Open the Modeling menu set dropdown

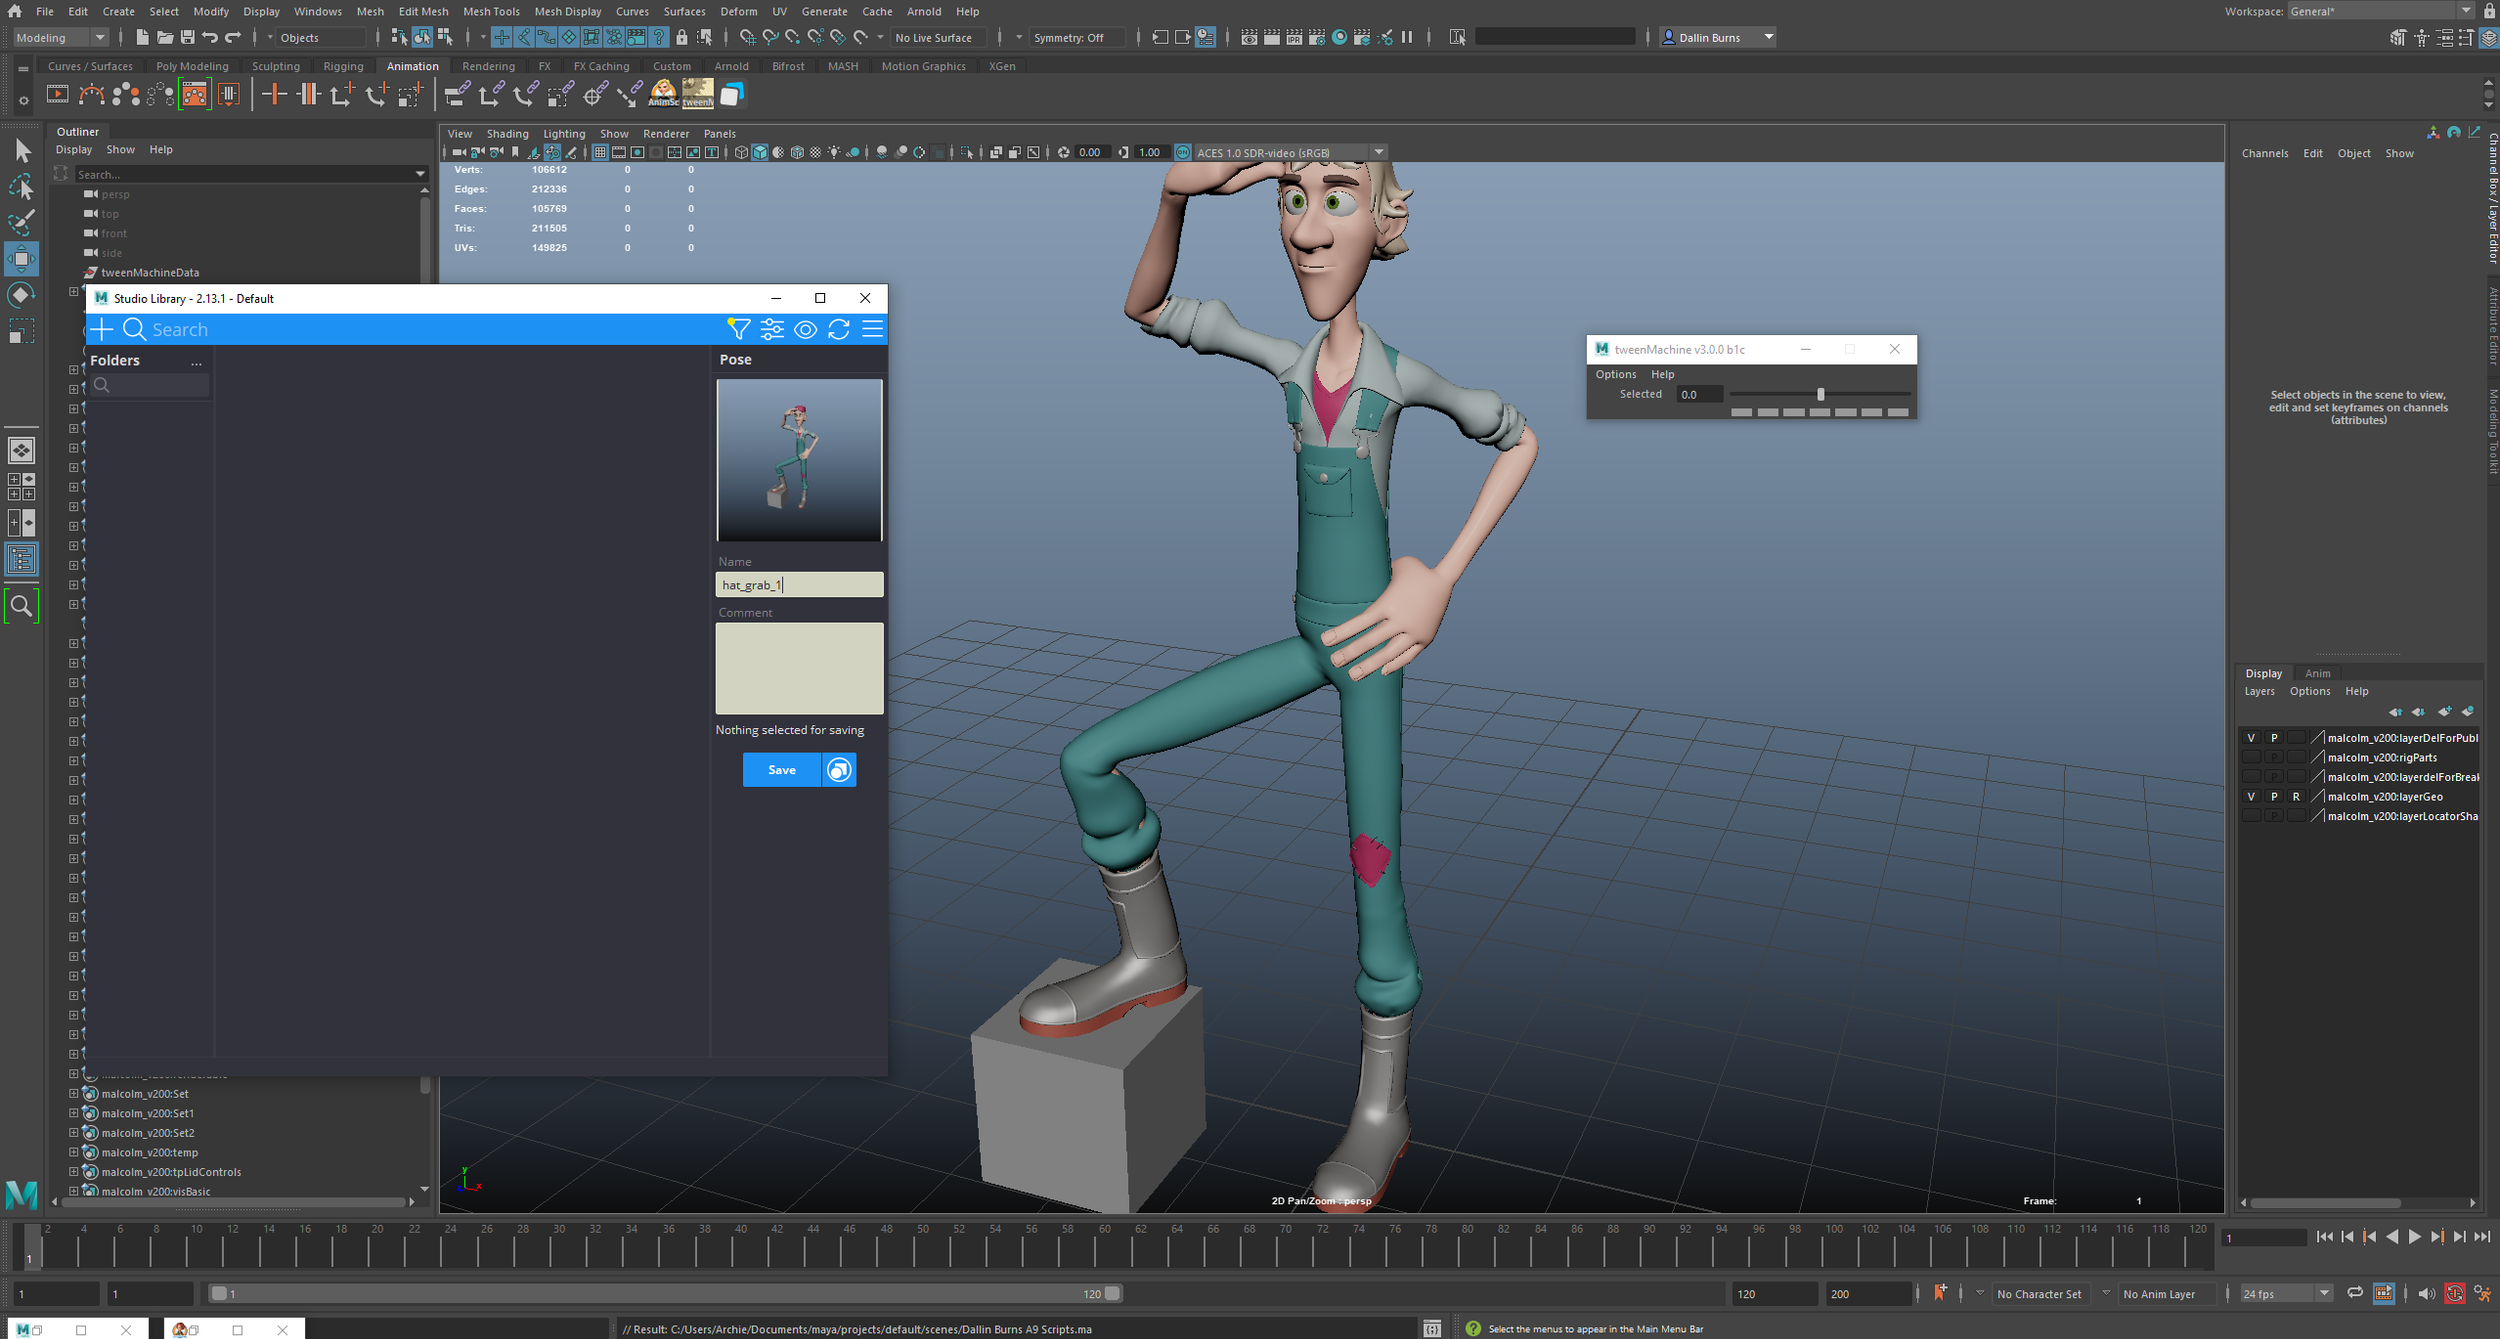pos(60,37)
